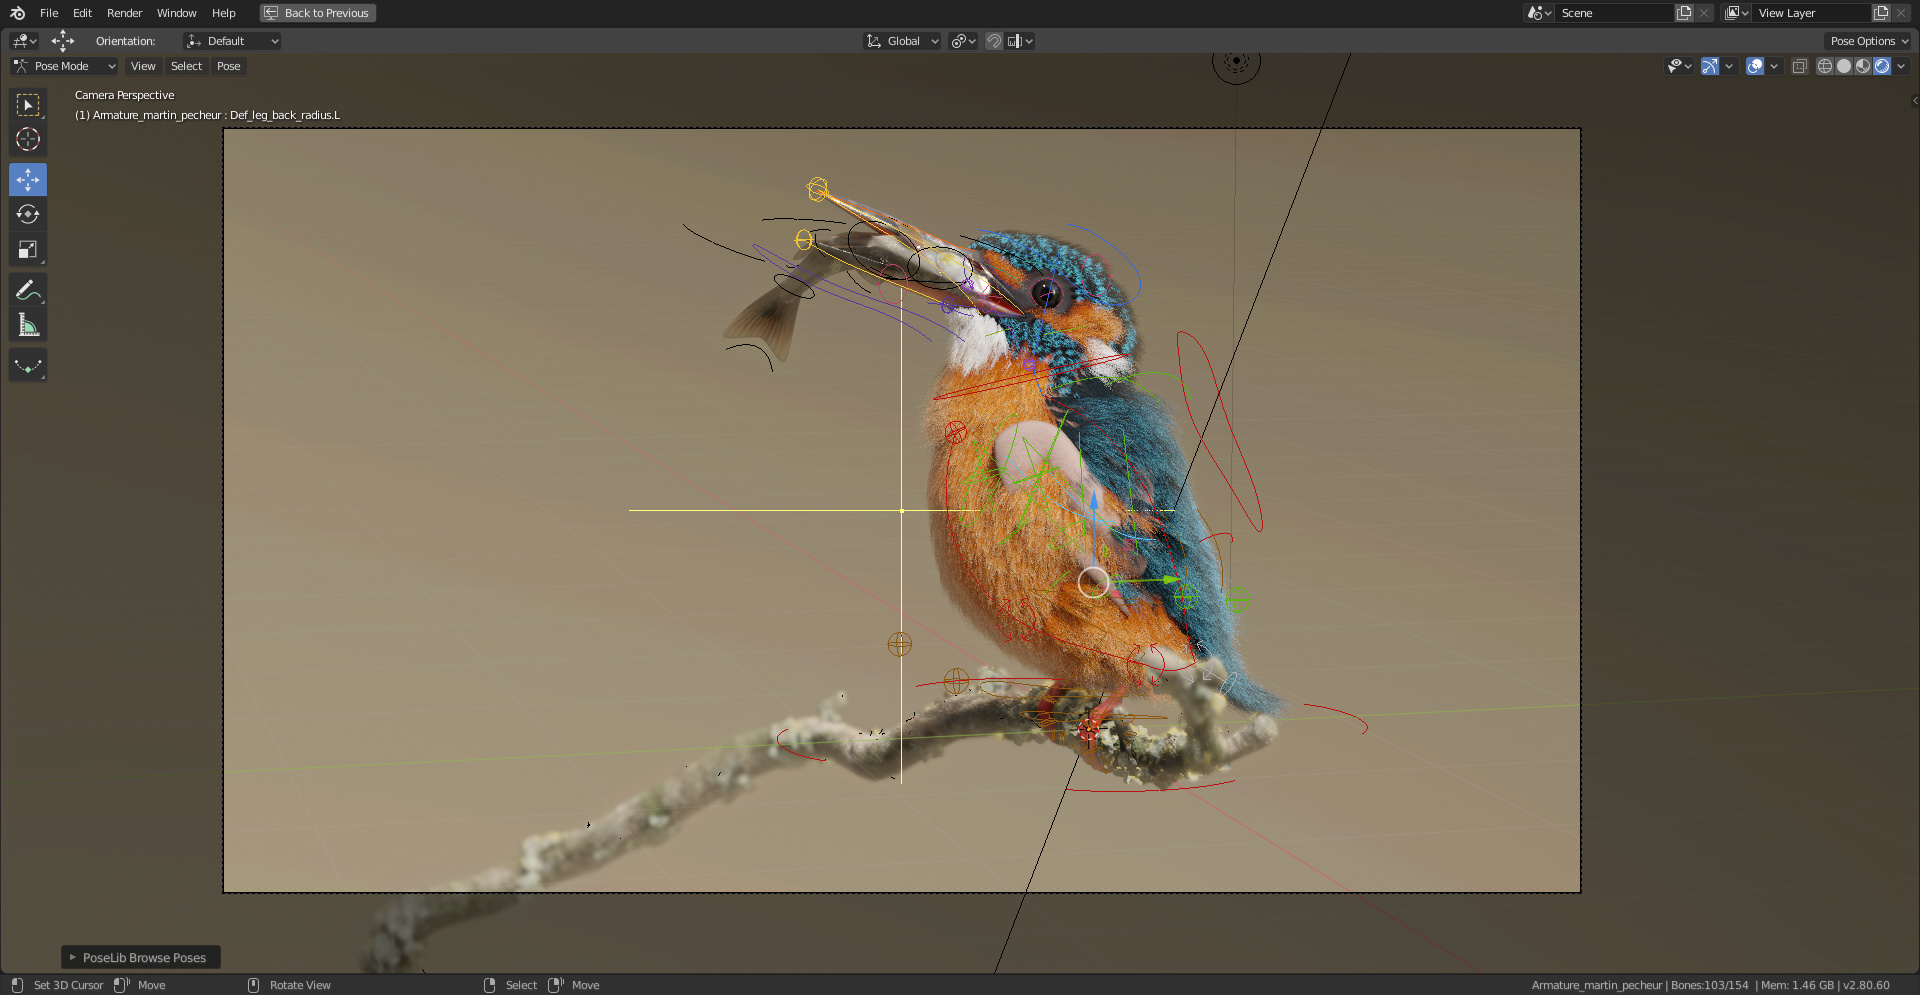Open the active tool editor-type dropdown
Viewport: 1920px width, 995px height.
24,41
